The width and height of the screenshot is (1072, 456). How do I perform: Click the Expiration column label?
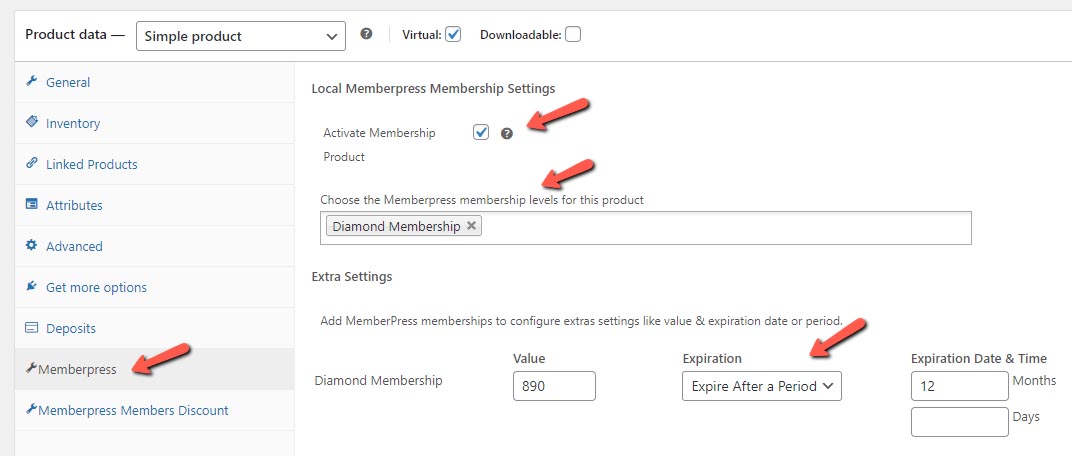pyautogui.click(x=712, y=358)
